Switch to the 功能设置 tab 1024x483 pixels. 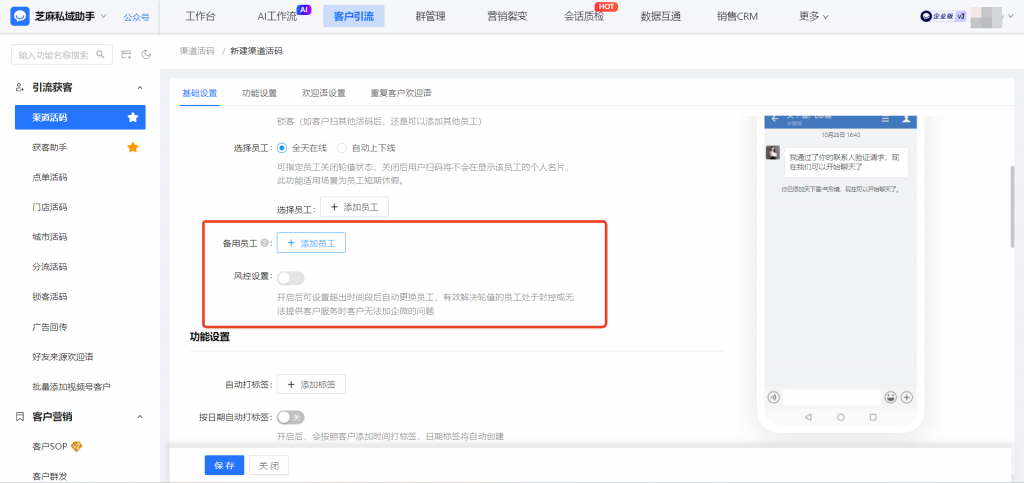259,93
